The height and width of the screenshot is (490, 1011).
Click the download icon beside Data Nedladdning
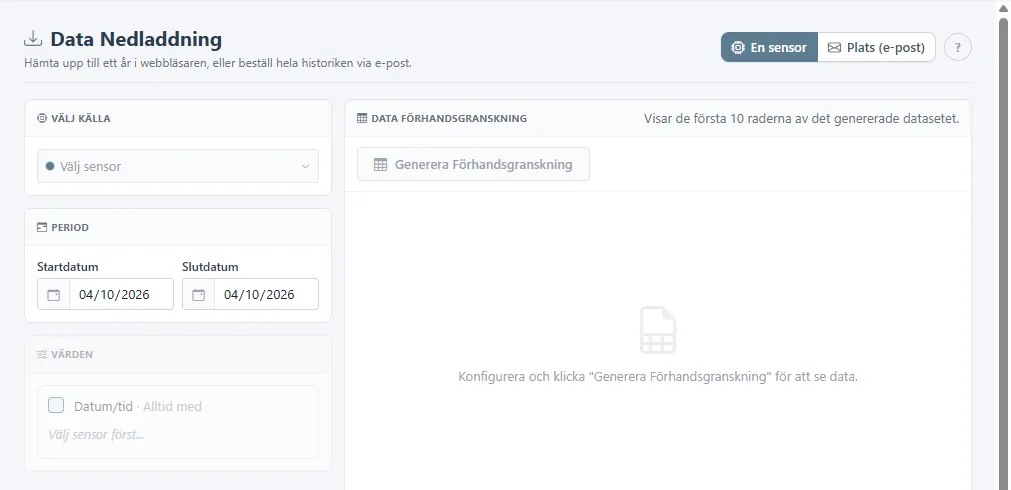[x=32, y=39]
